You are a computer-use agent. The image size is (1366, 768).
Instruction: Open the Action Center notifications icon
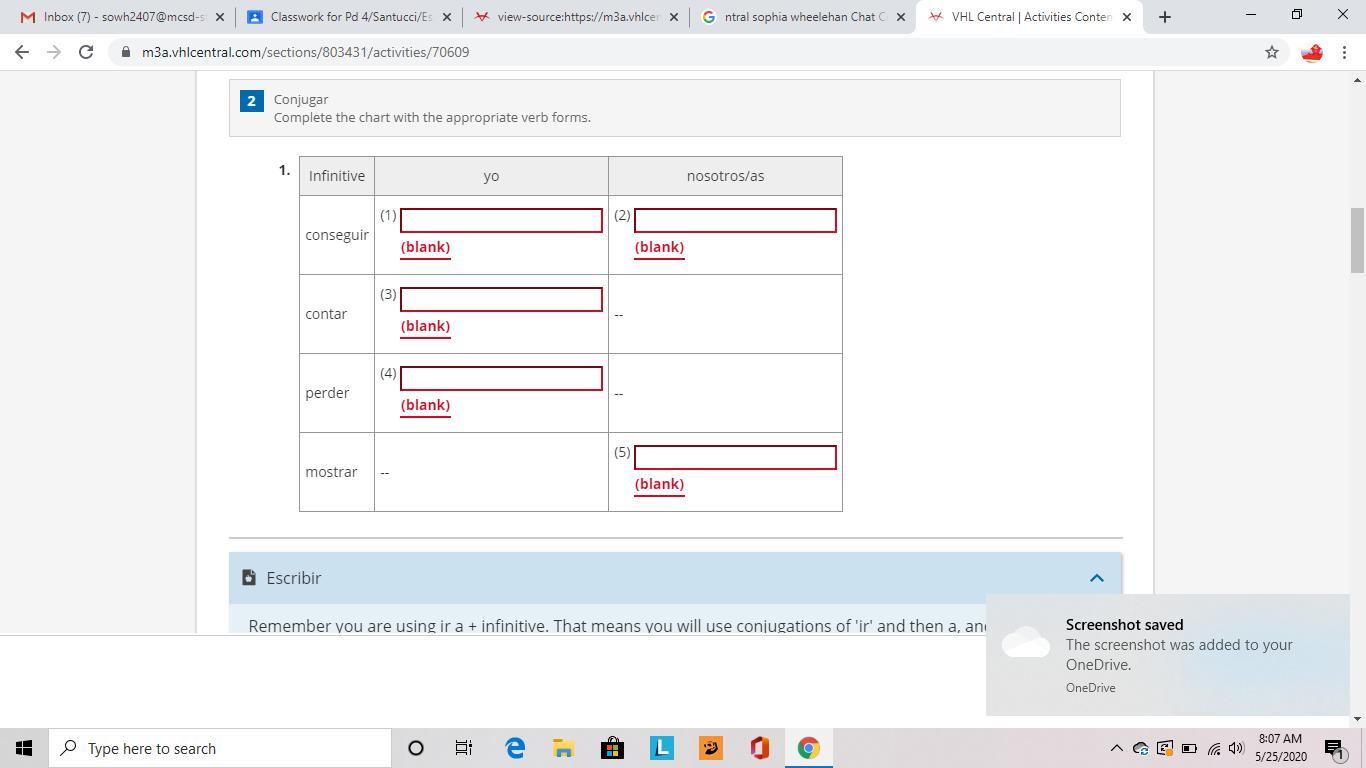[x=1333, y=748]
